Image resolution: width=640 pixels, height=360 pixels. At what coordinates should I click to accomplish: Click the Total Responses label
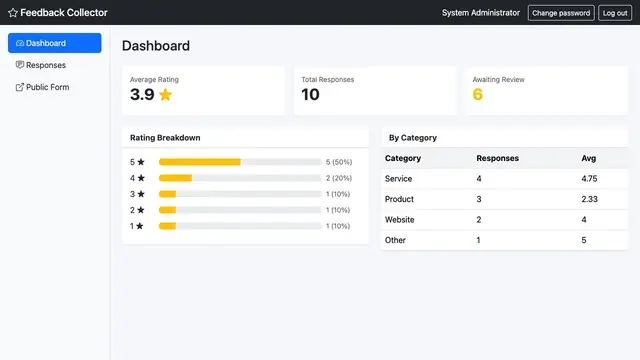[x=328, y=80]
